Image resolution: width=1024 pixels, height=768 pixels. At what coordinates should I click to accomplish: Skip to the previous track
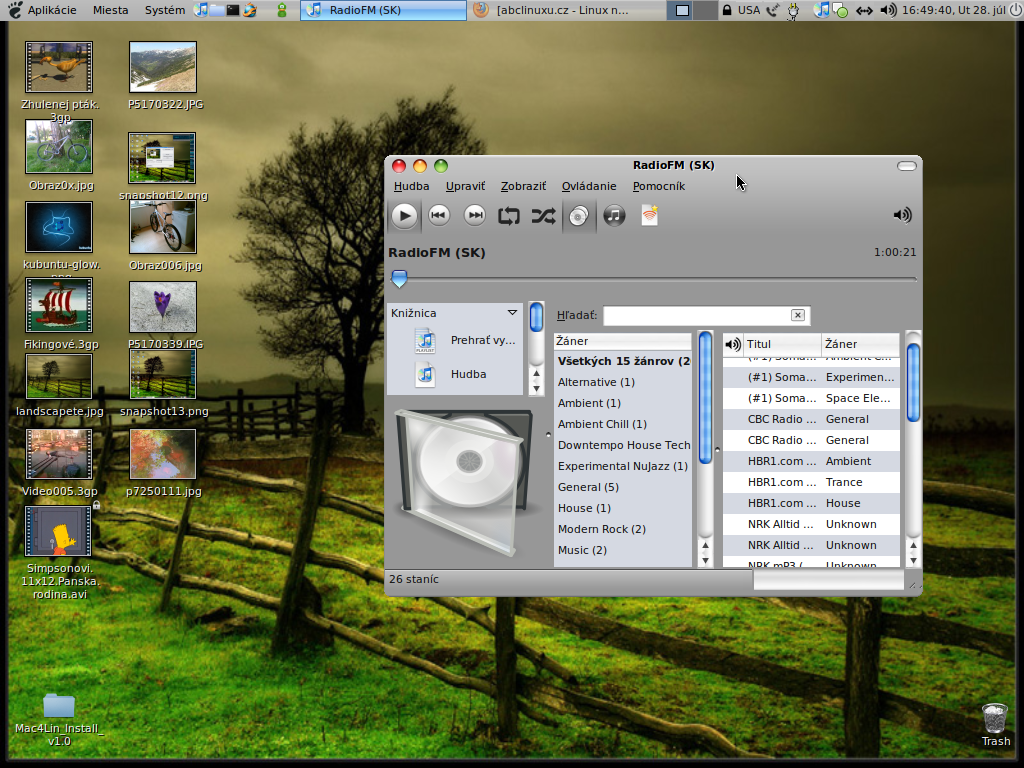pos(439,216)
